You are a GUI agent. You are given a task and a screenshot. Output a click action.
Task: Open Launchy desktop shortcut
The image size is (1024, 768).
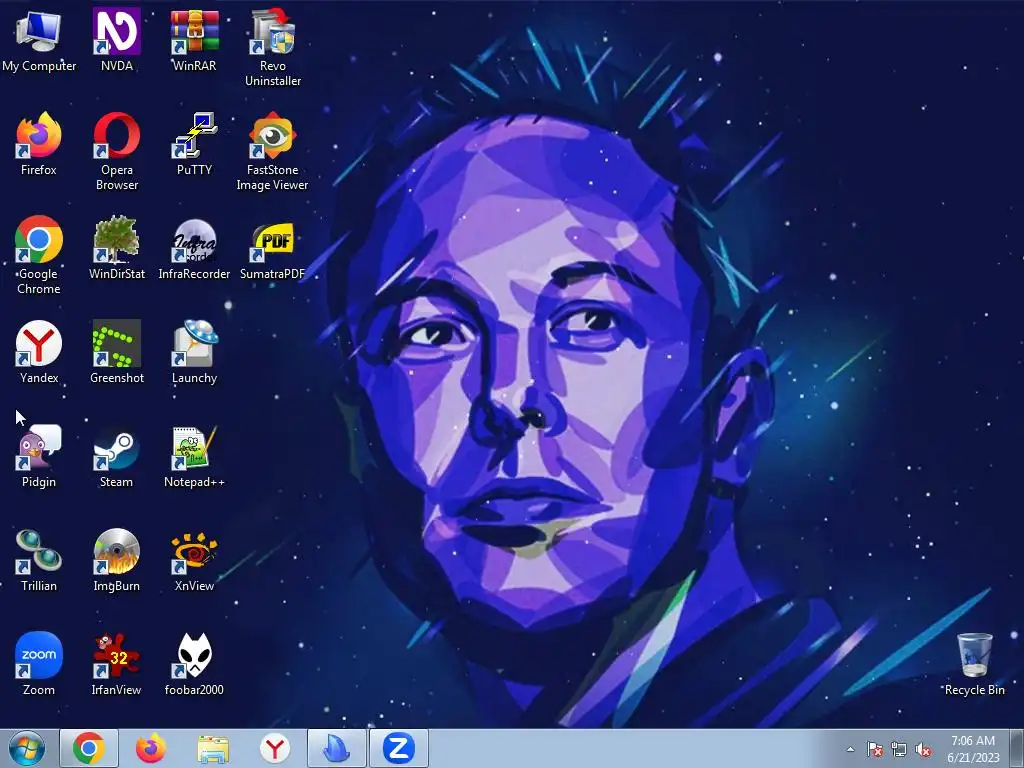(x=194, y=353)
